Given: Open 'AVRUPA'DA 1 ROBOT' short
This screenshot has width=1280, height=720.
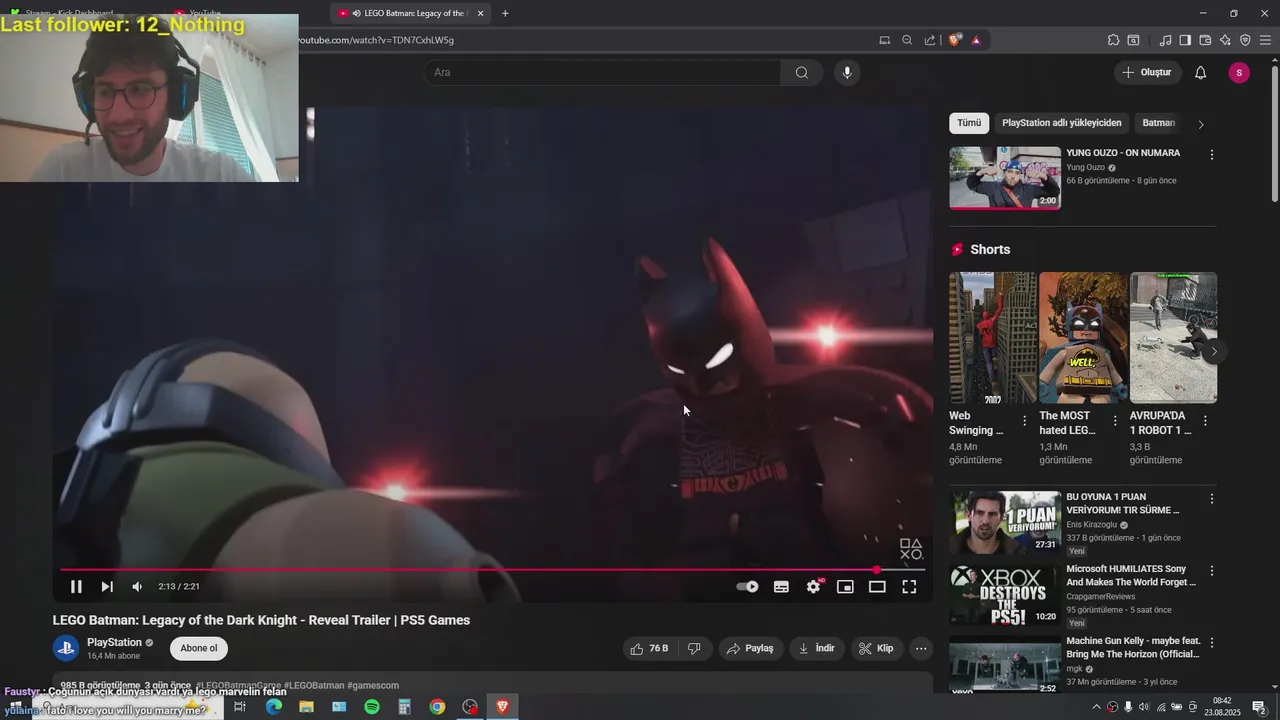Looking at the screenshot, I should pos(1173,337).
